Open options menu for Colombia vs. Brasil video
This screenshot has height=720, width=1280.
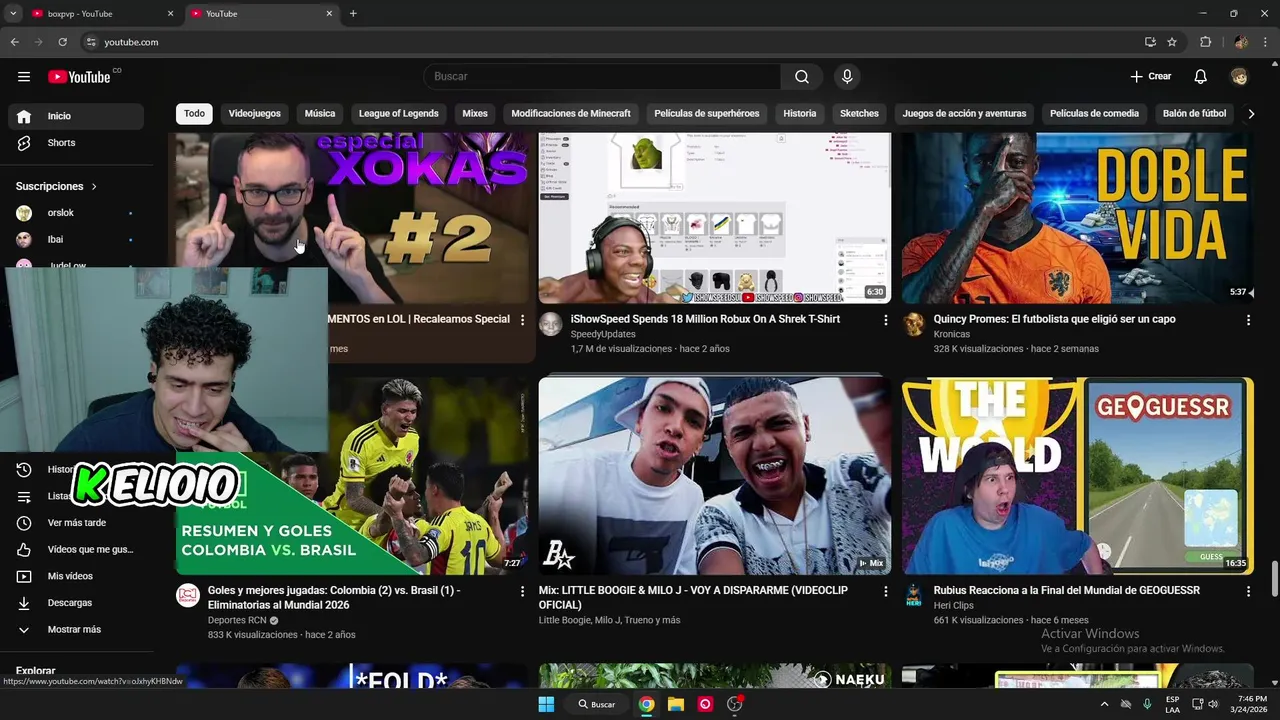522,592
